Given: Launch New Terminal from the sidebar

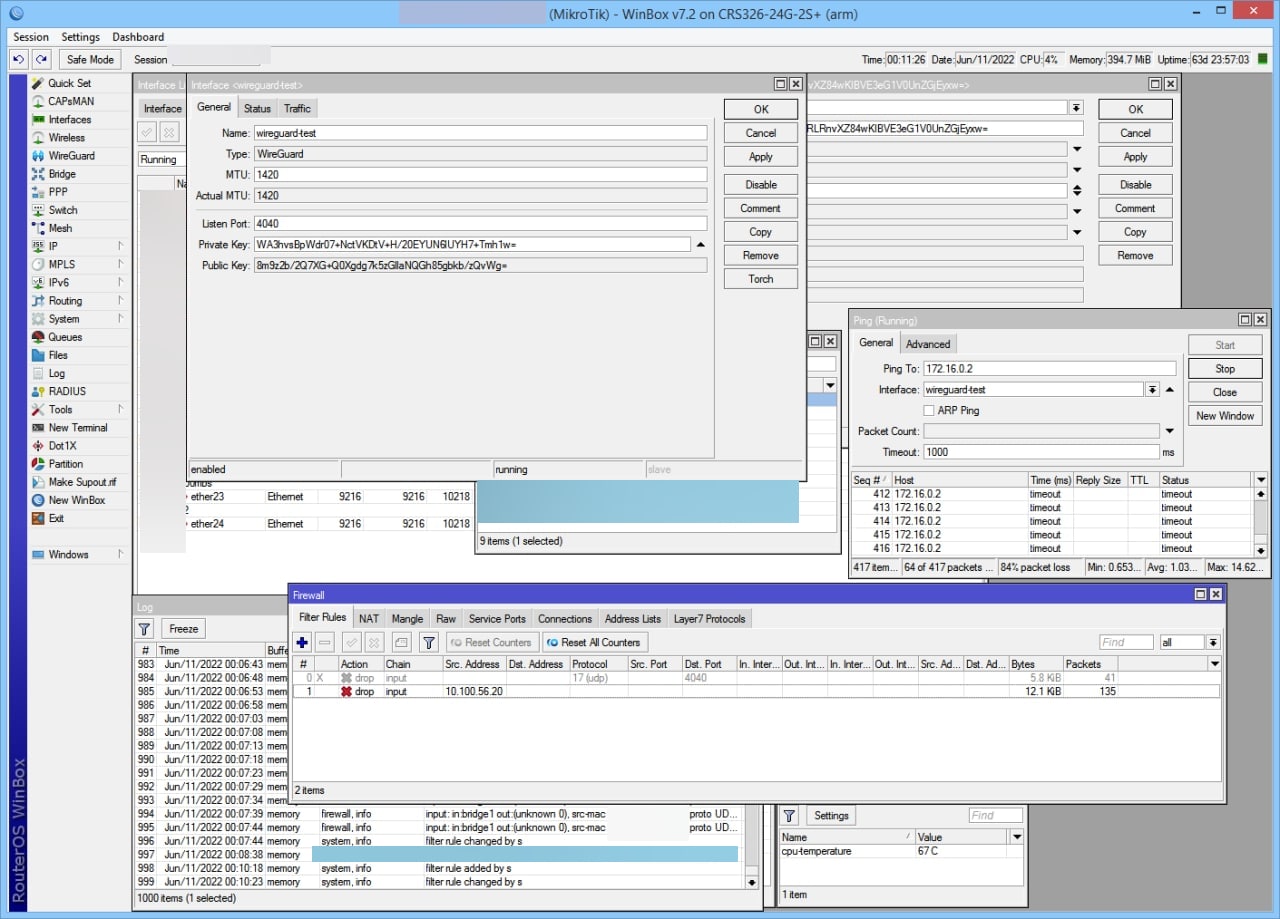Looking at the screenshot, I should pyautogui.click(x=77, y=427).
